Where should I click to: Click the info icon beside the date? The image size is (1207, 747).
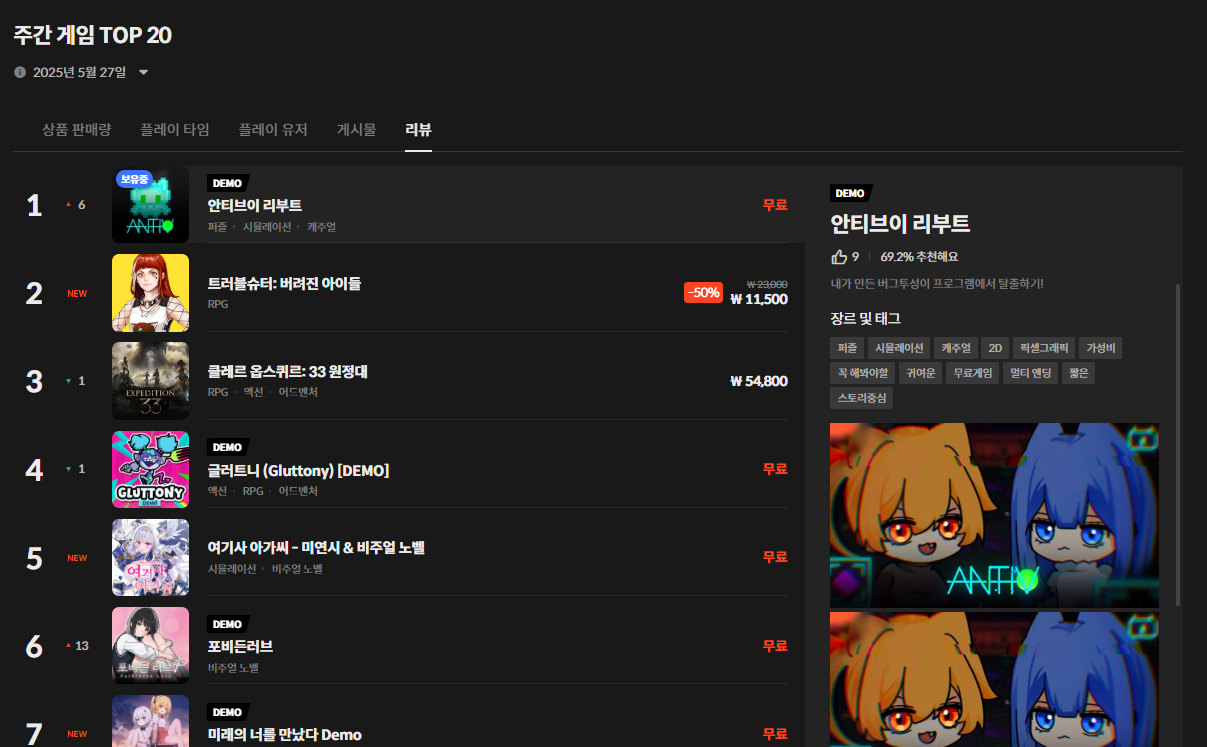[x=20, y=72]
